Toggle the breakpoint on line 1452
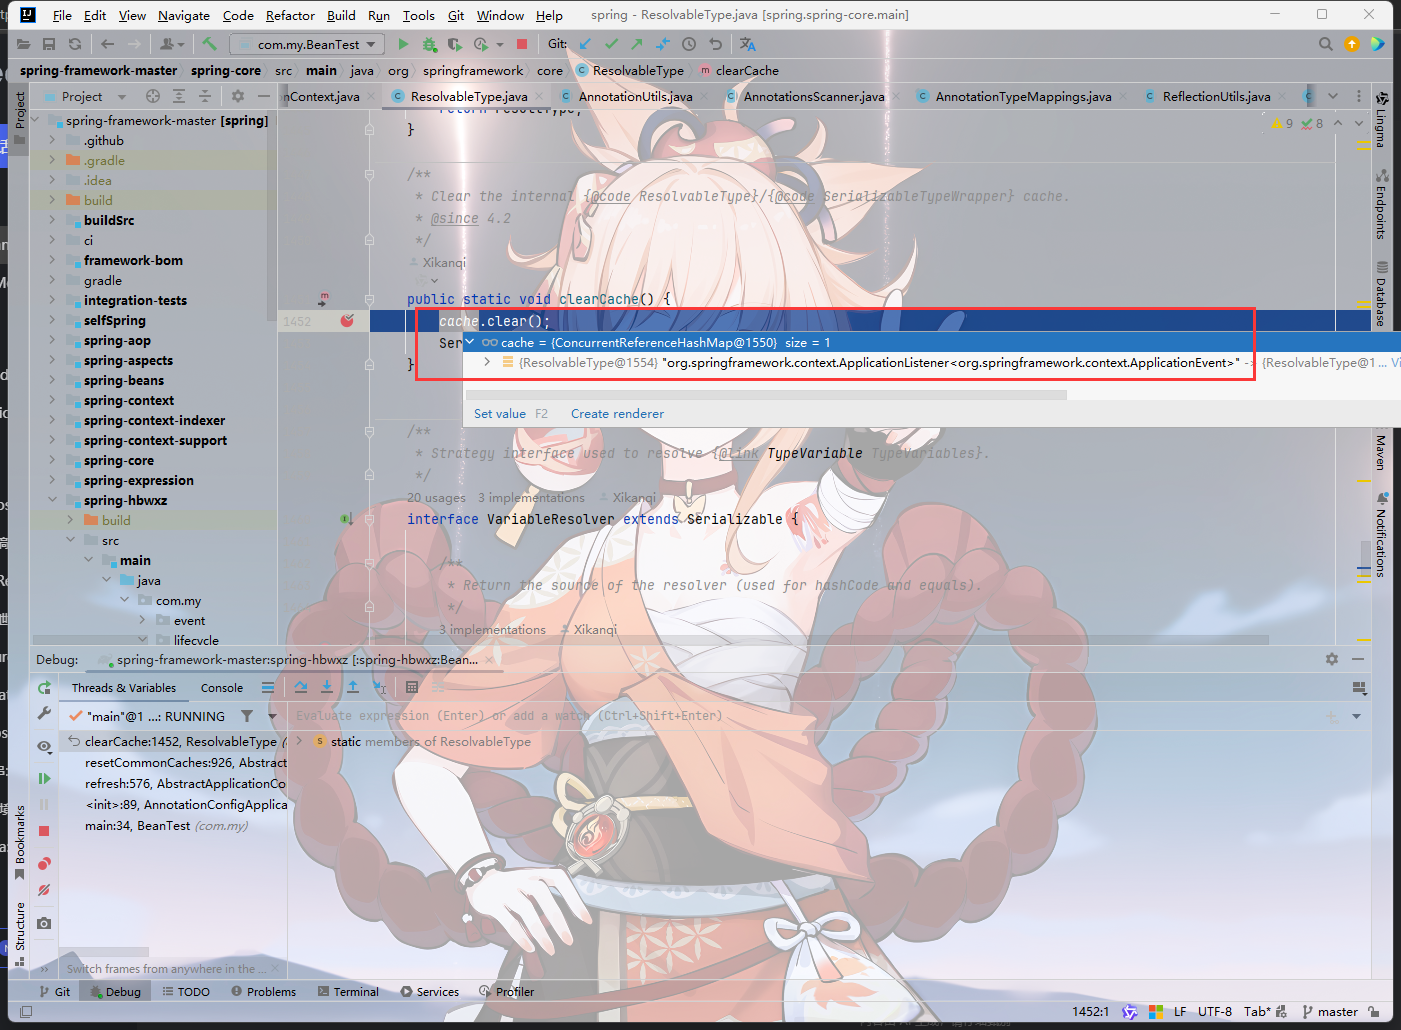 (x=347, y=321)
